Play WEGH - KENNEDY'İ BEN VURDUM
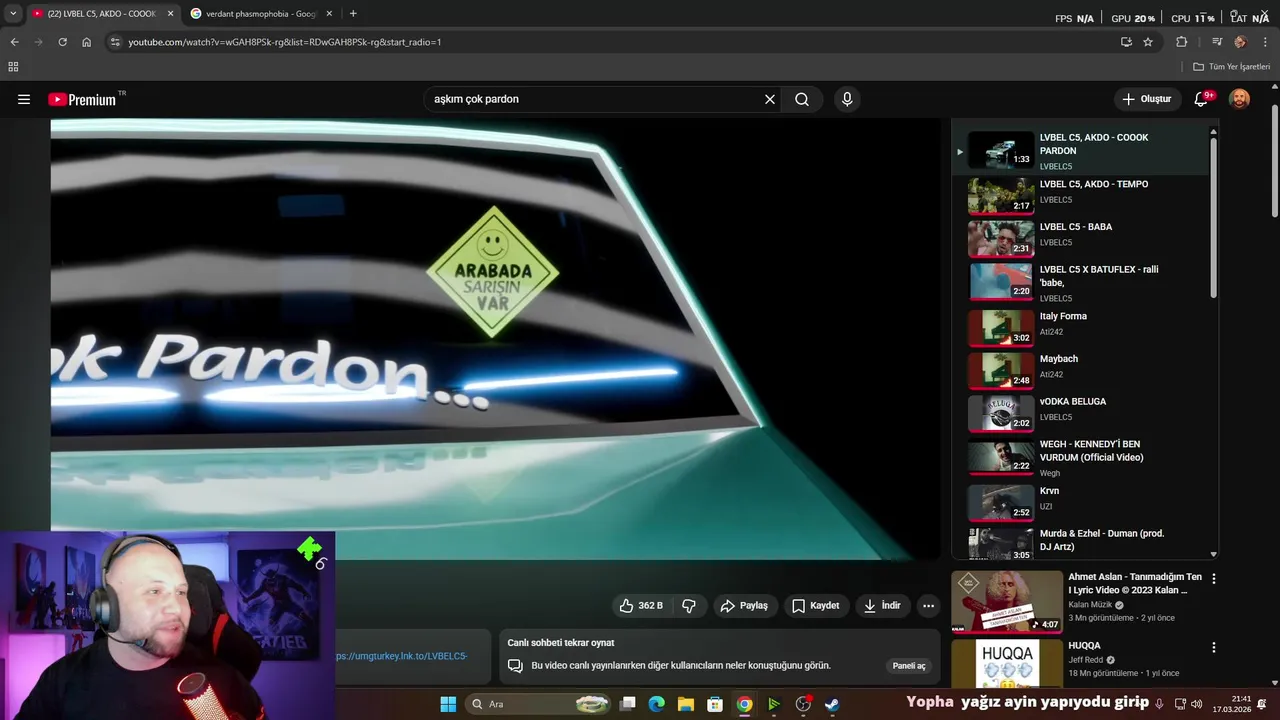The width and height of the screenshot is (1280, 720). (x=1081, y=457)
